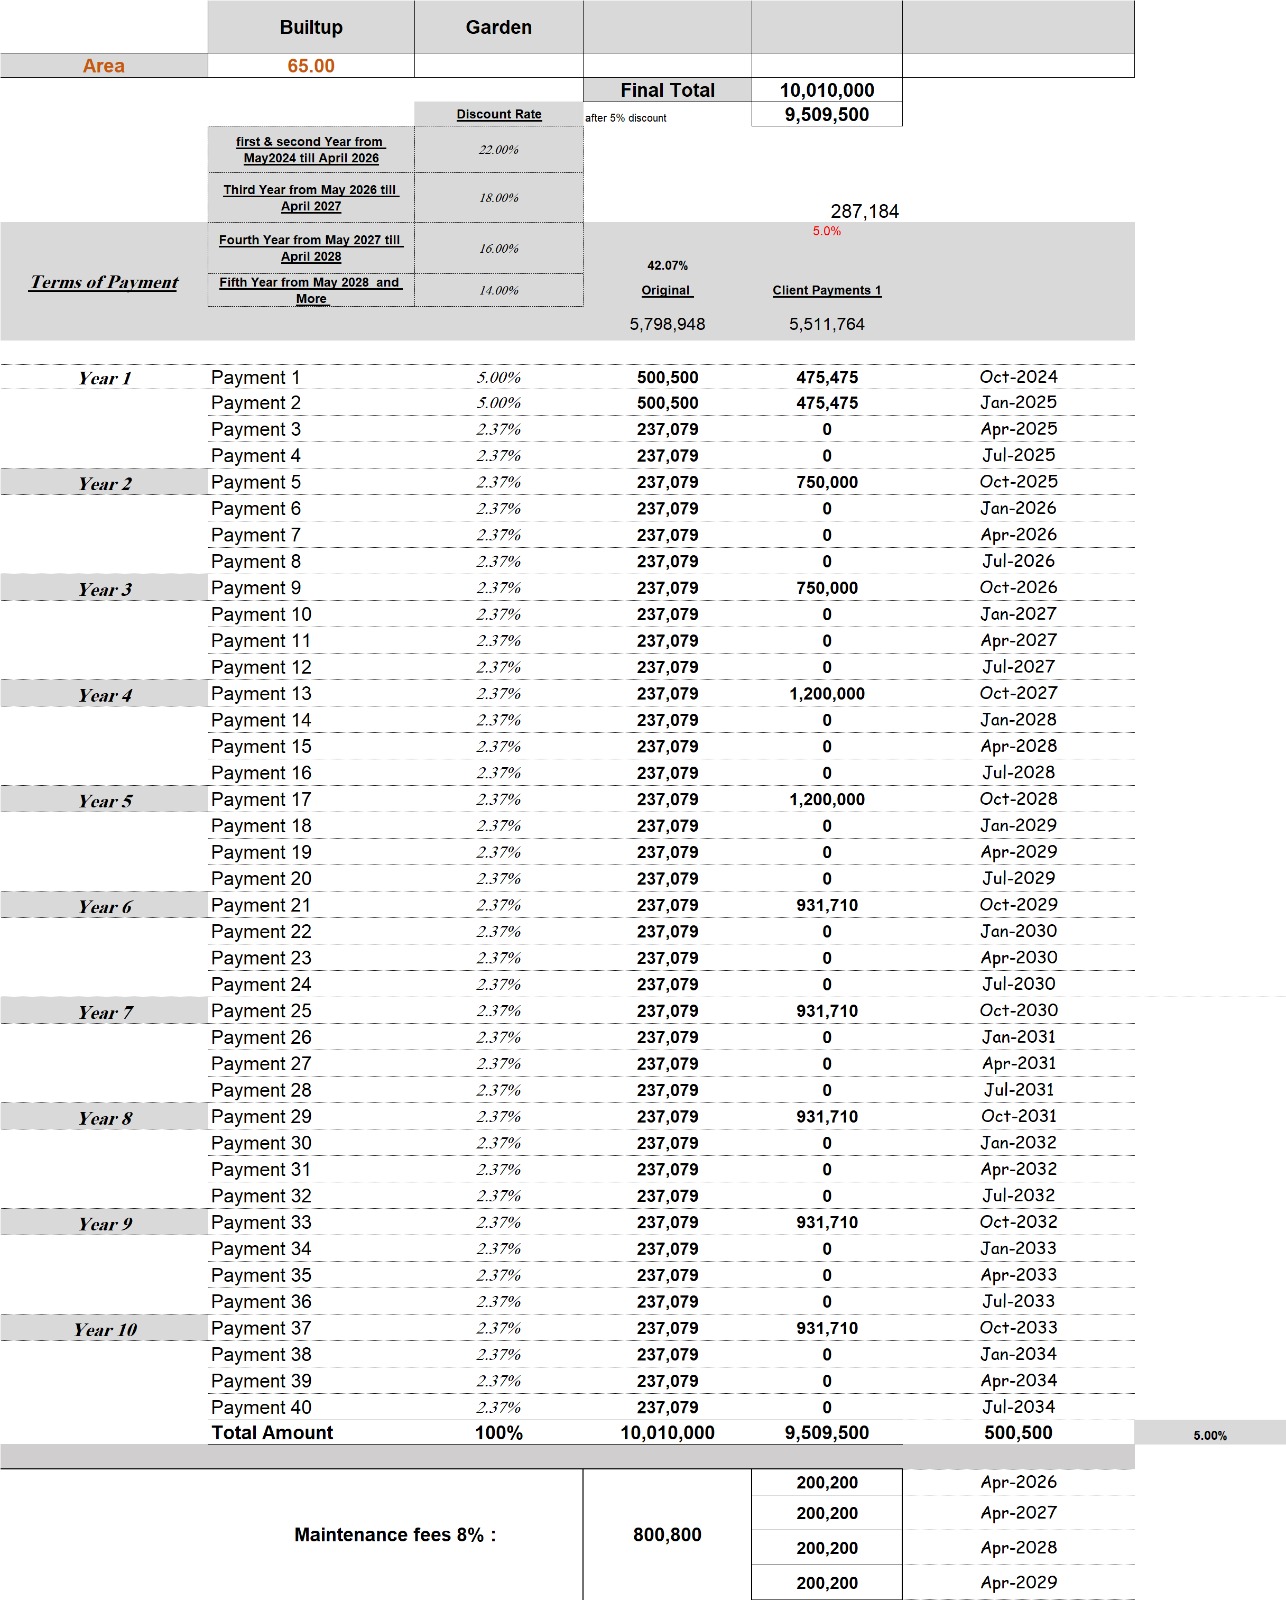
Task: Click the 931,710 amount in Payment 21 row
Action: (x=827, y=905)
